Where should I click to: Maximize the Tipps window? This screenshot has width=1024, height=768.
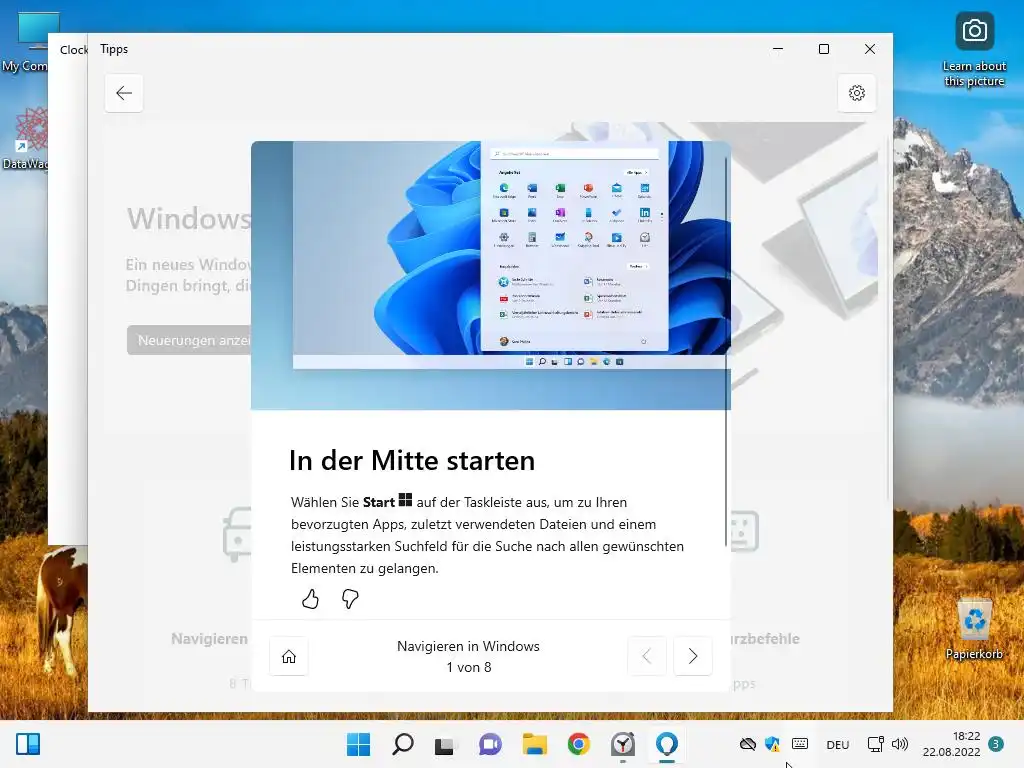824,49
